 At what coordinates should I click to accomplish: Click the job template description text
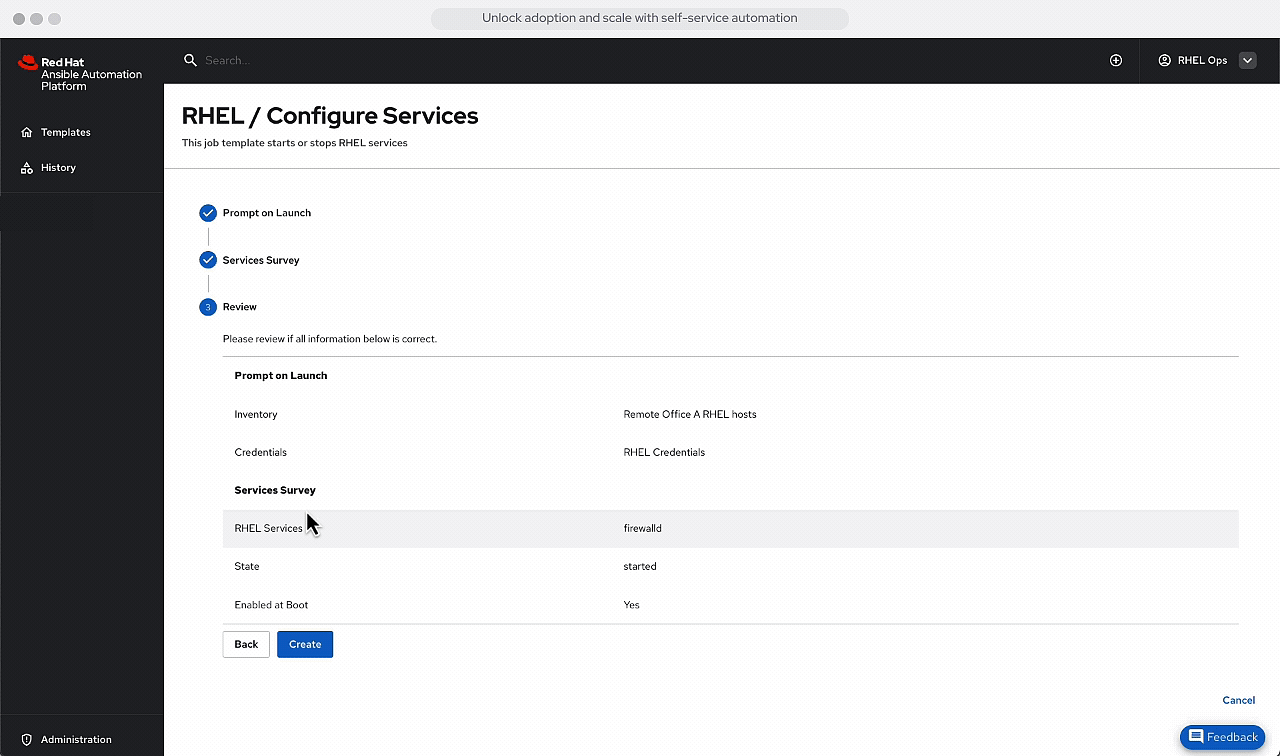pos(295,143)
